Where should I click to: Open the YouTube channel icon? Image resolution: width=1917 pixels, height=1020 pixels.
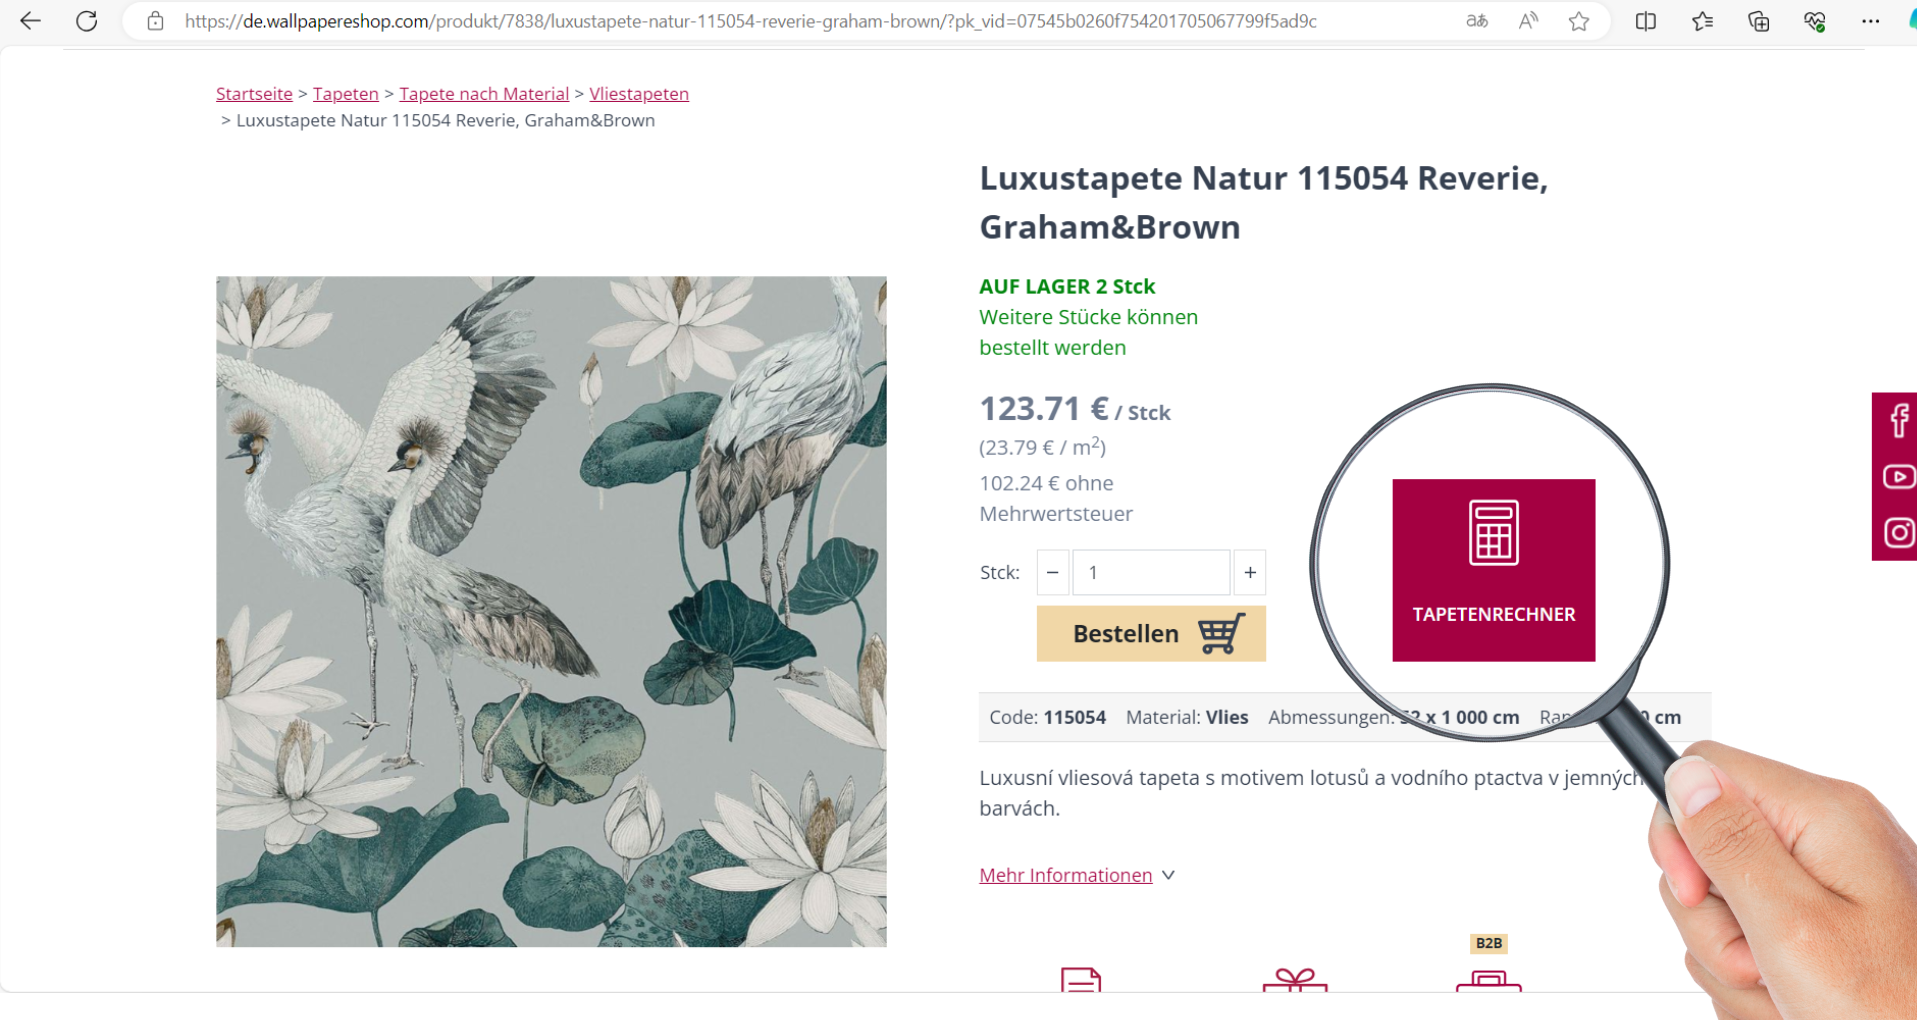pyautogui.click(x=1898, y=477)
